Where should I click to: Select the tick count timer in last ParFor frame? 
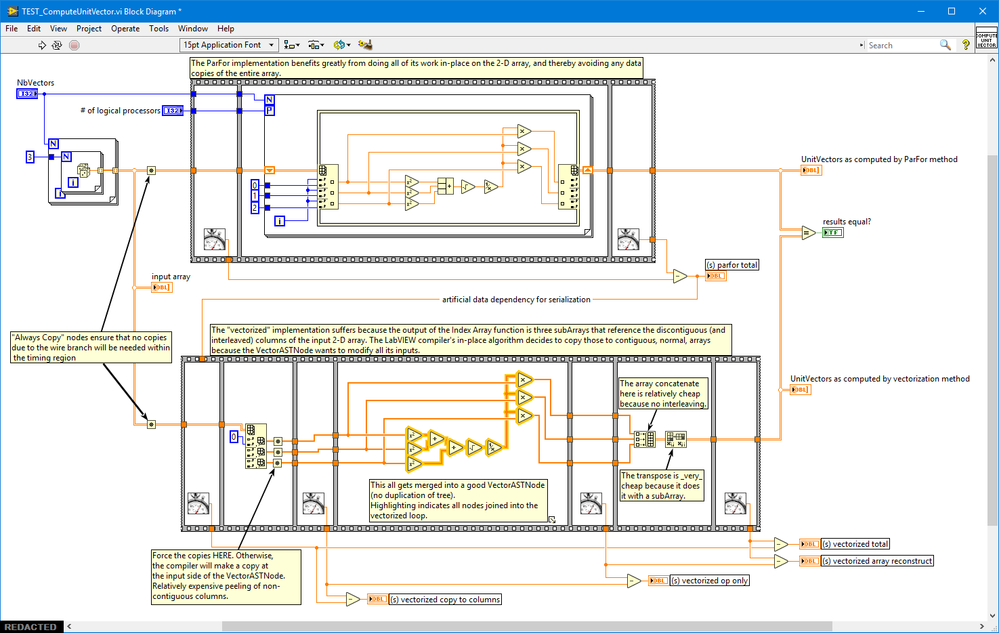[x=628, y=240]
